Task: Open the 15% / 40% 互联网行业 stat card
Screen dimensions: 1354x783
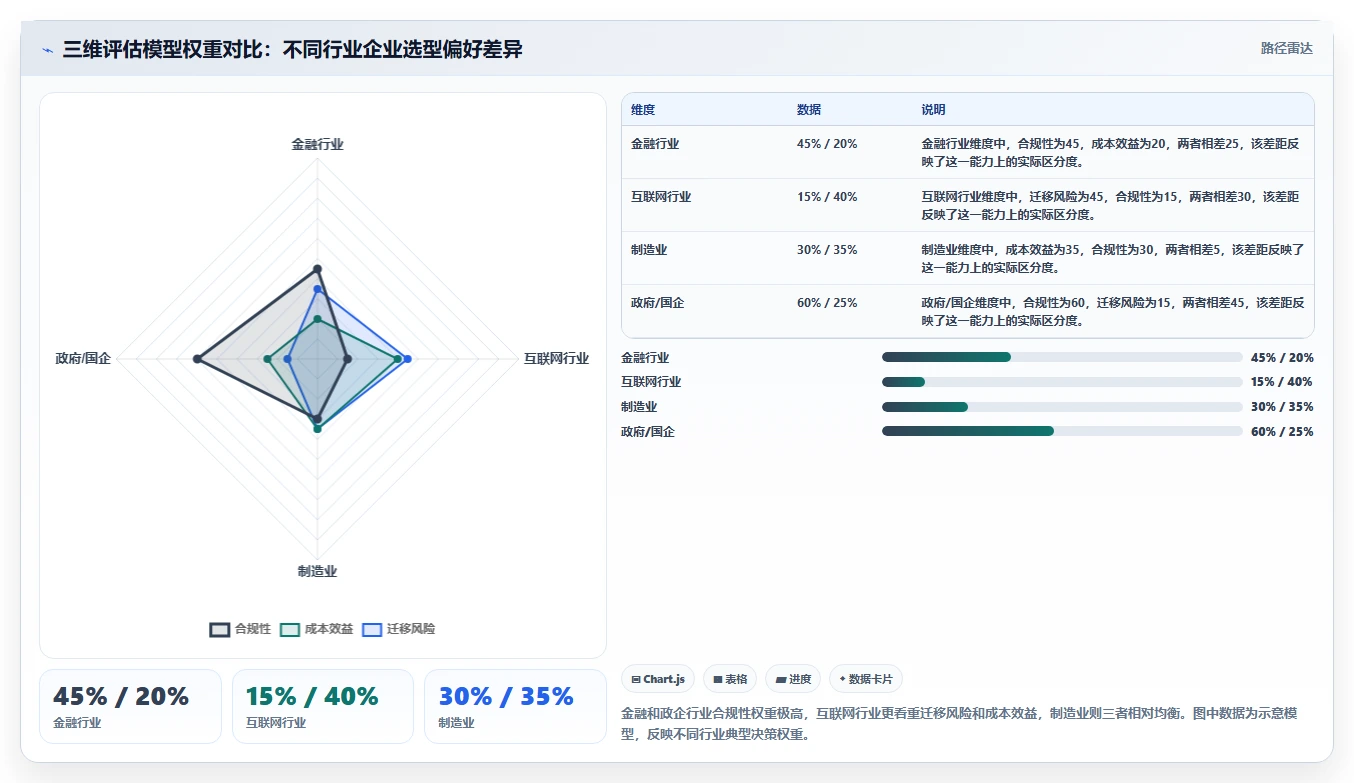Action: pyautogui.click(x=323, y=706)
